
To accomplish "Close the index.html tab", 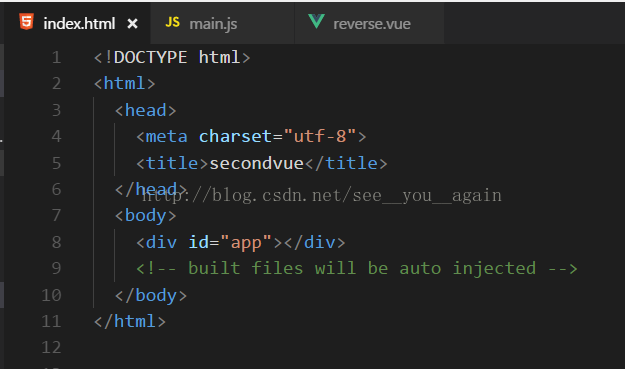I will coord(132,24).
